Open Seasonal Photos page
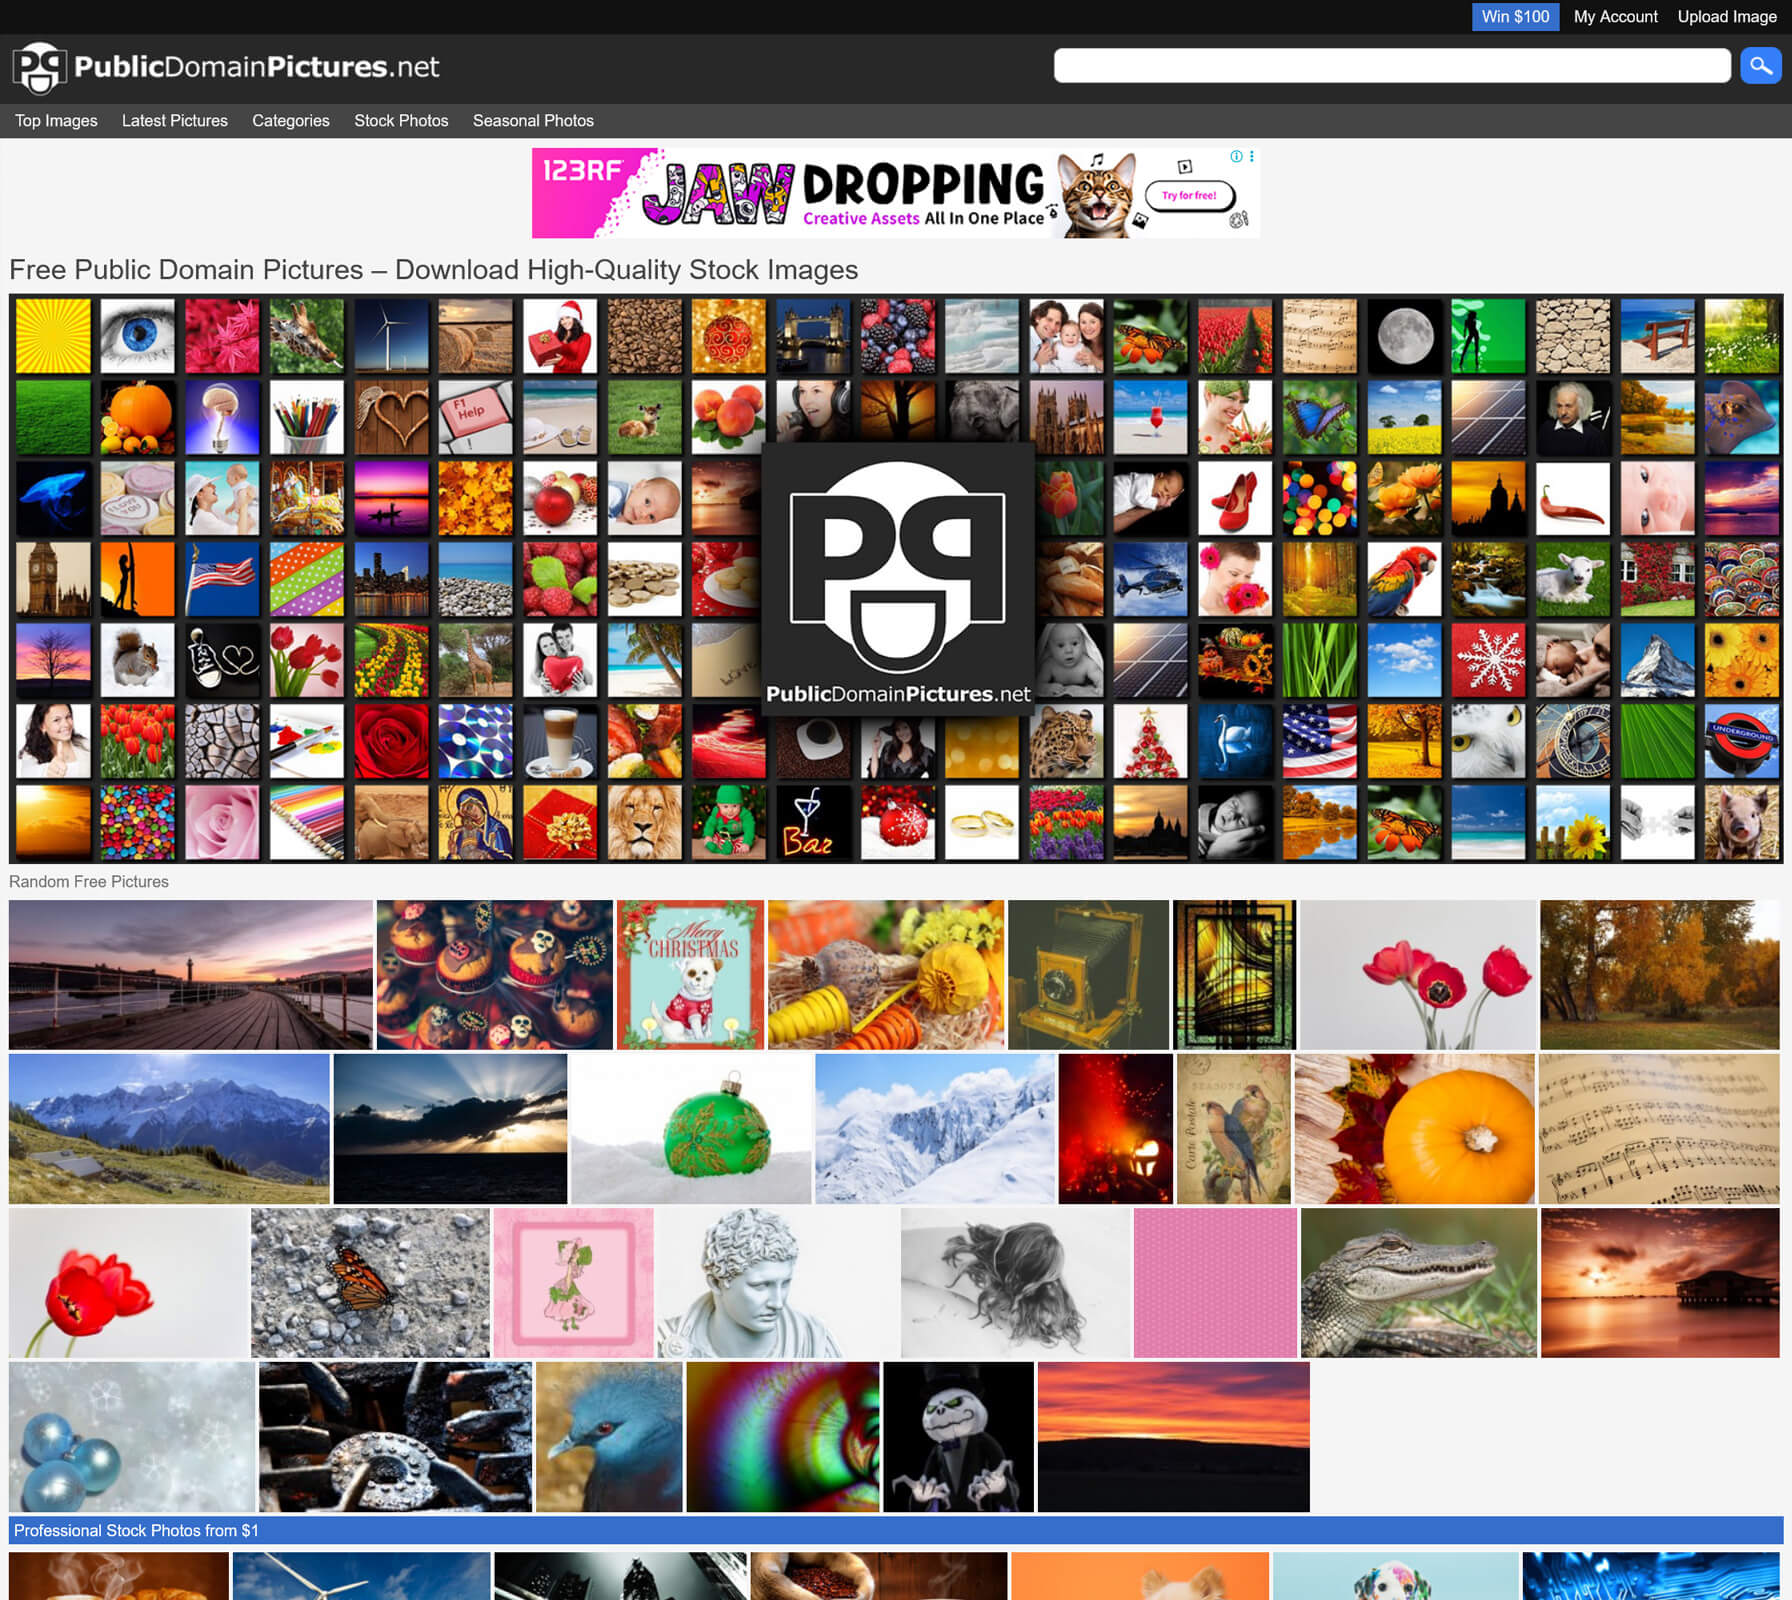Image resolution: width=1792 pixels, height=1600 pixels. pyautogui.click(x=533, y=120)
